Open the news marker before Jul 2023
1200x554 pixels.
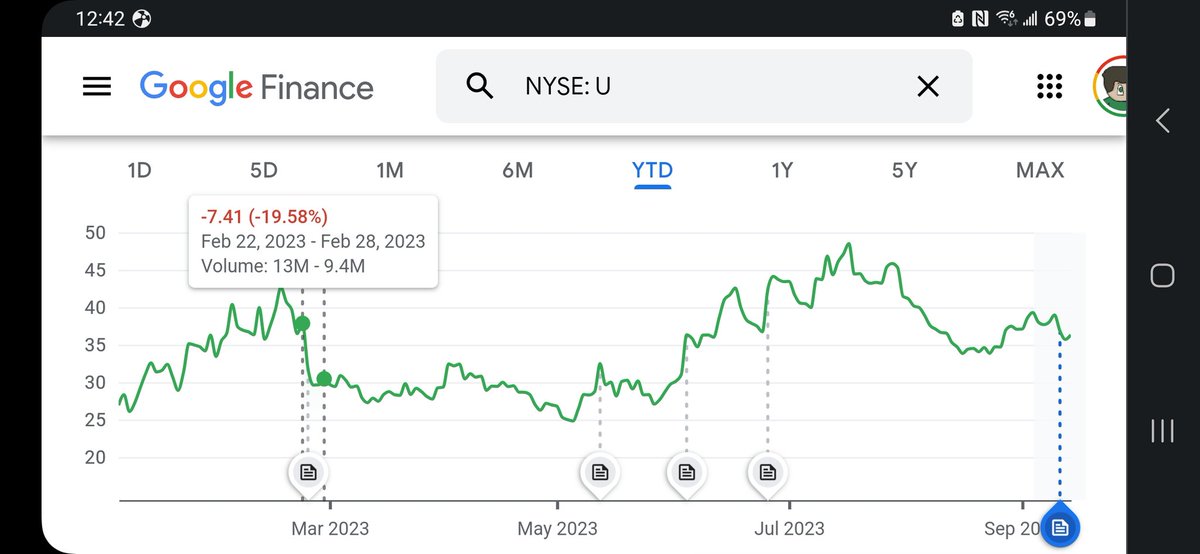click(x=767, y=472)
